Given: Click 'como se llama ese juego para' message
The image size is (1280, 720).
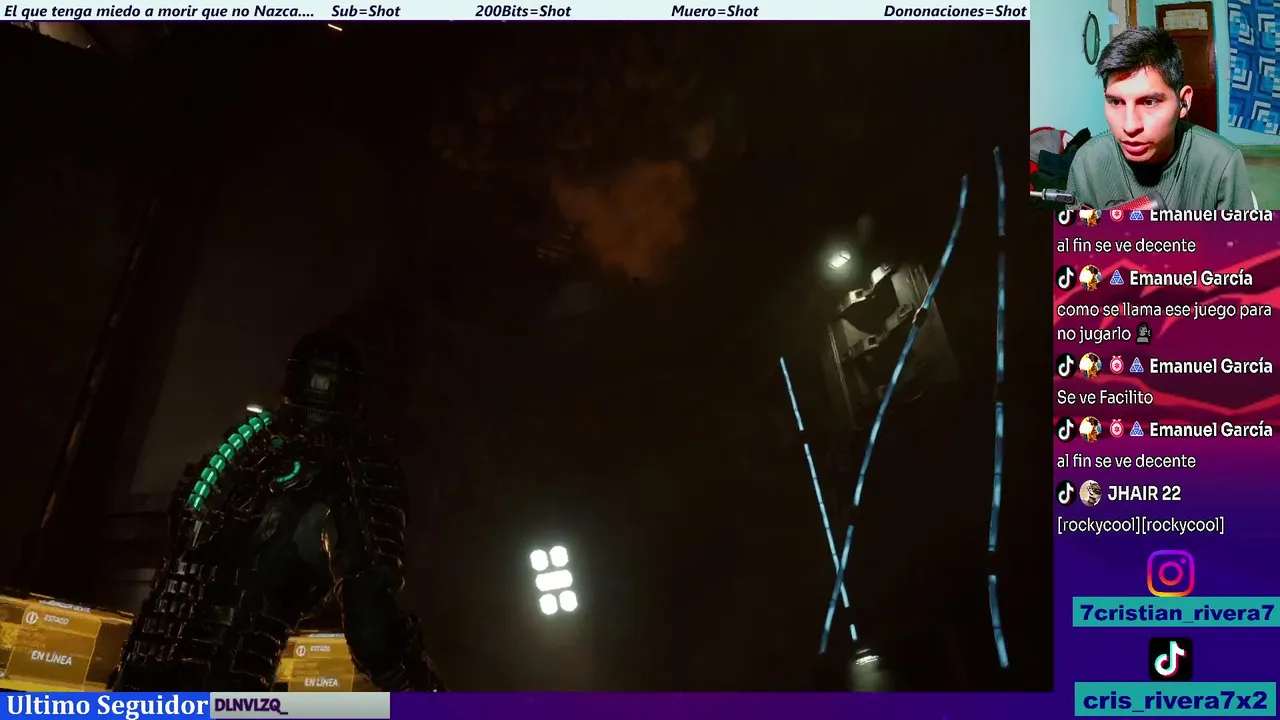Looking at the screenshot, I should [x=1164, y=310].
